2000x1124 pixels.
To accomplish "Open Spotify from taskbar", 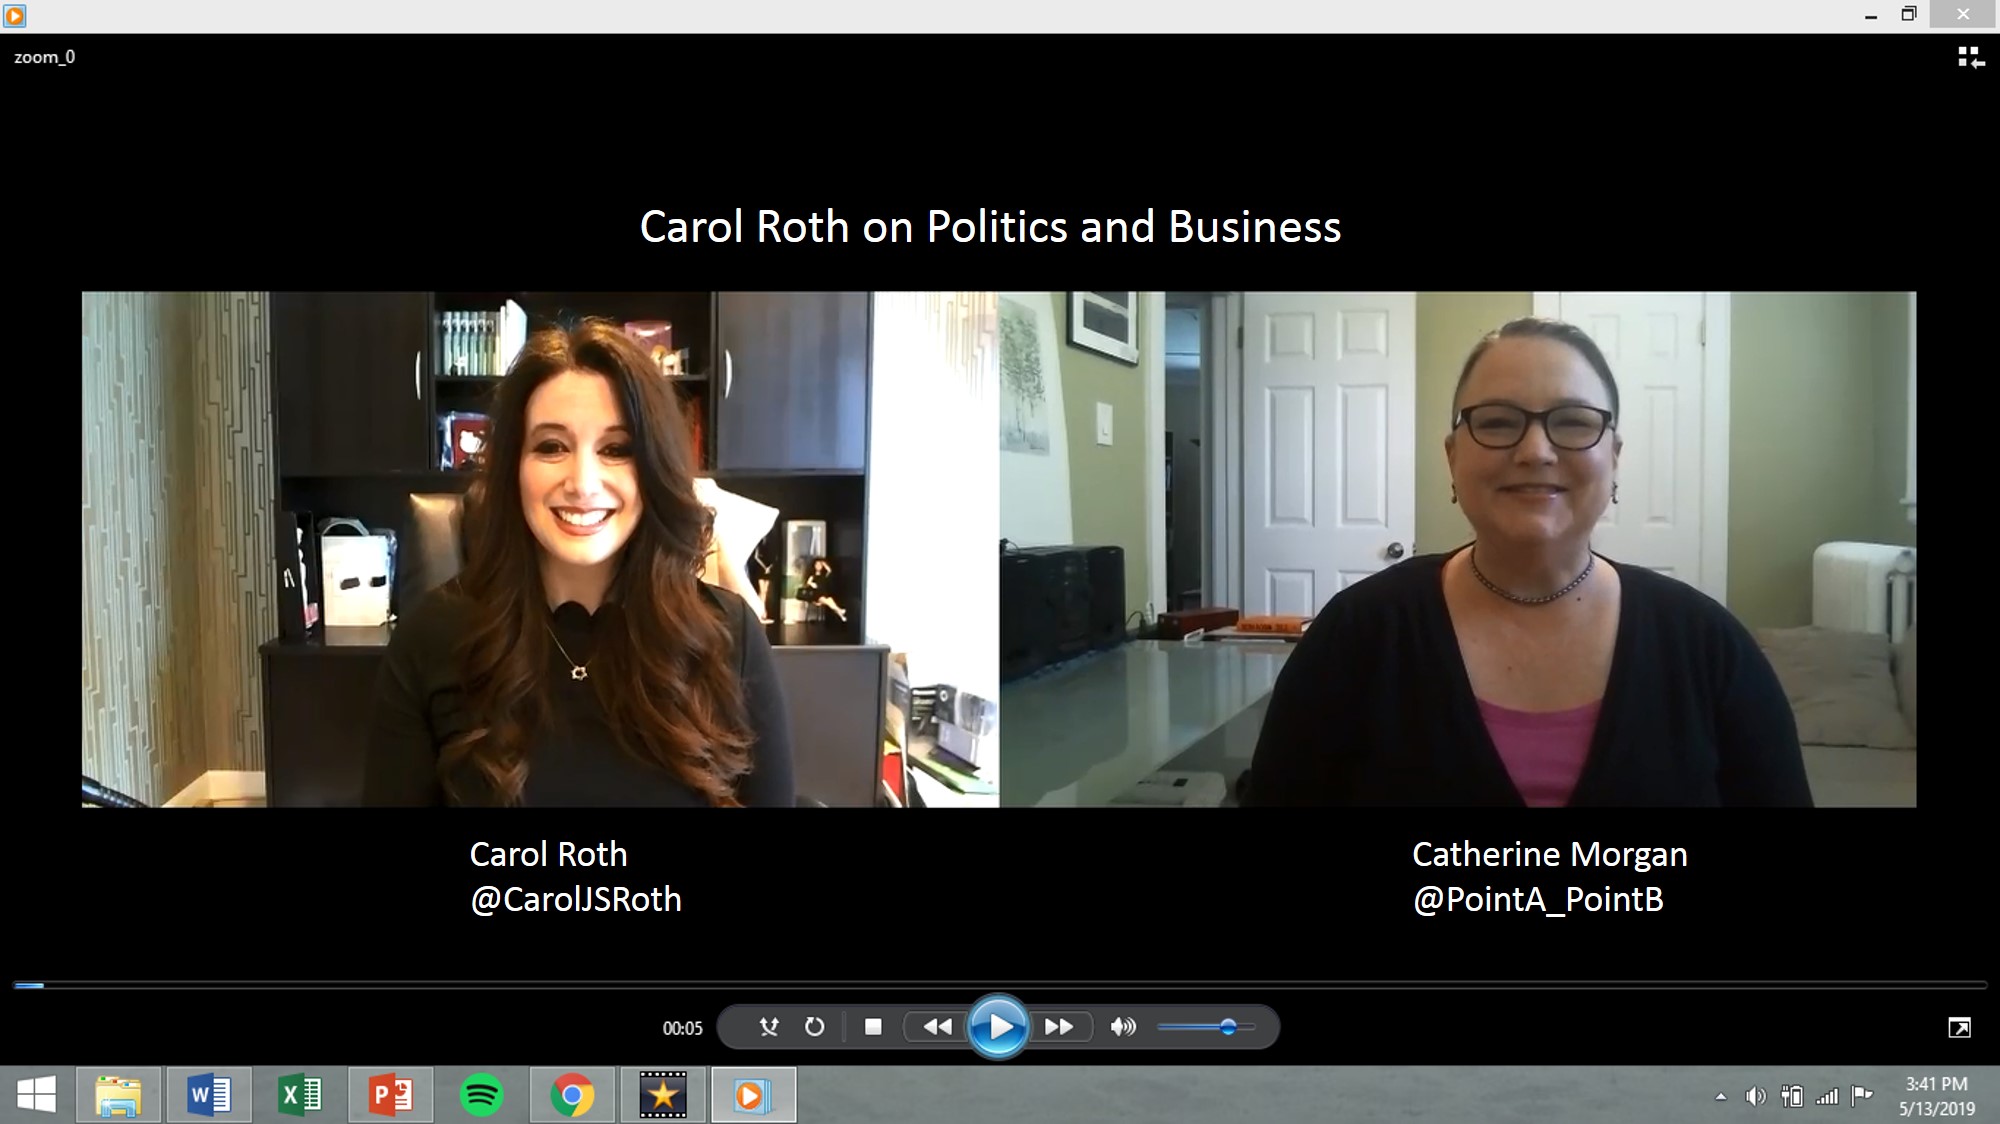I will click(481, 1095).
